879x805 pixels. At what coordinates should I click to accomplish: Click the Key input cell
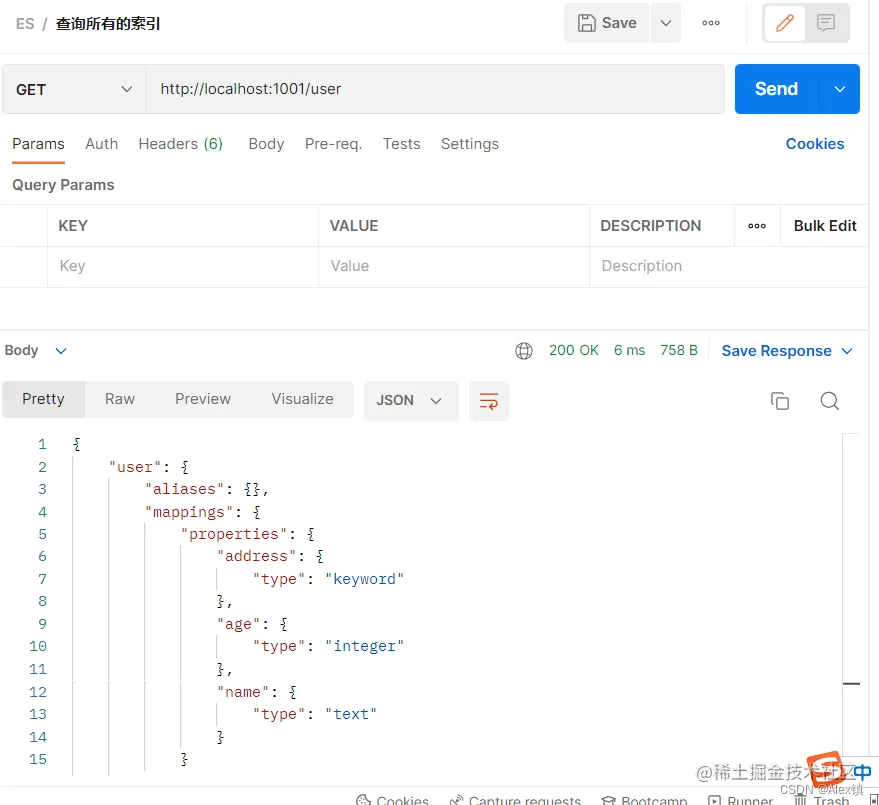click(183, 266)
